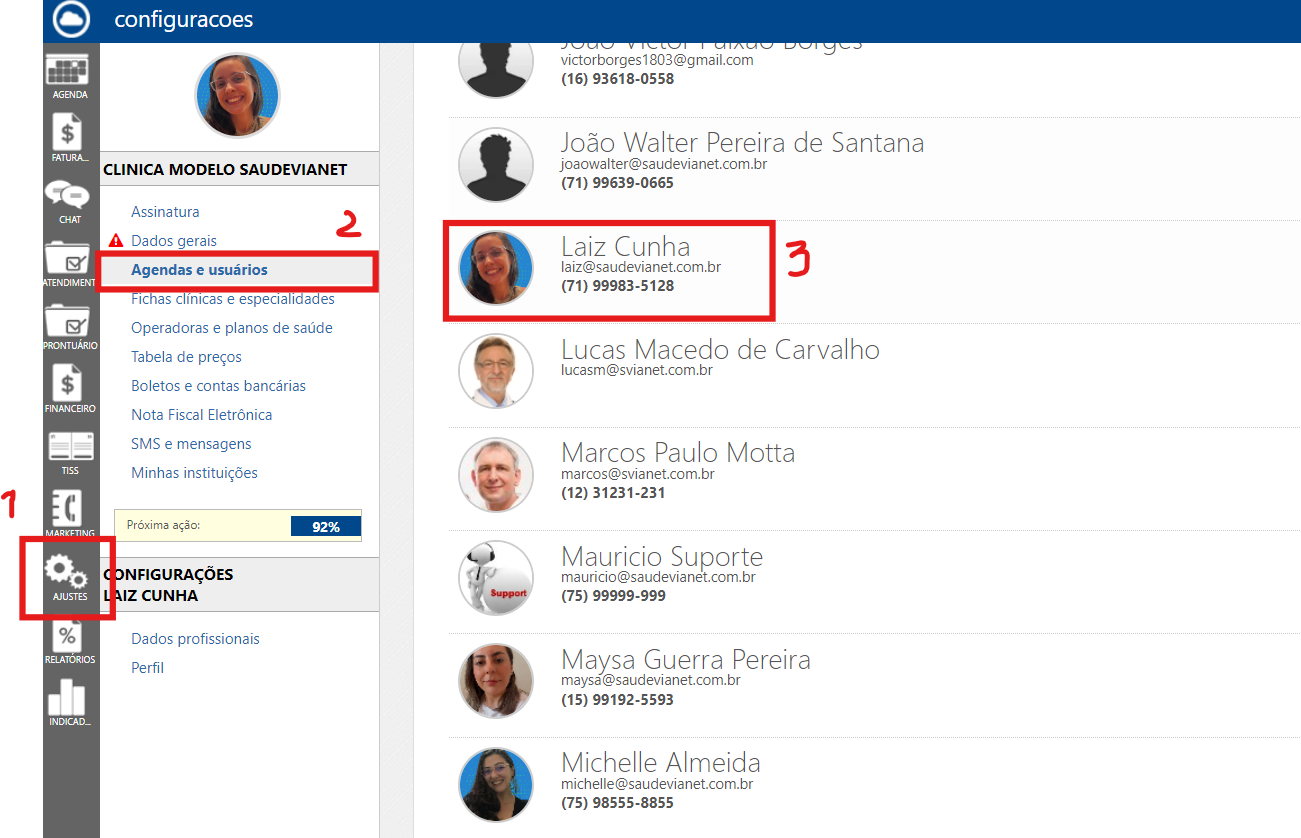Viewport: 1301px width, 838px height.
Task: Click the email joaowalter@saudevianet.com.br
Action: (x=664, y=164)
